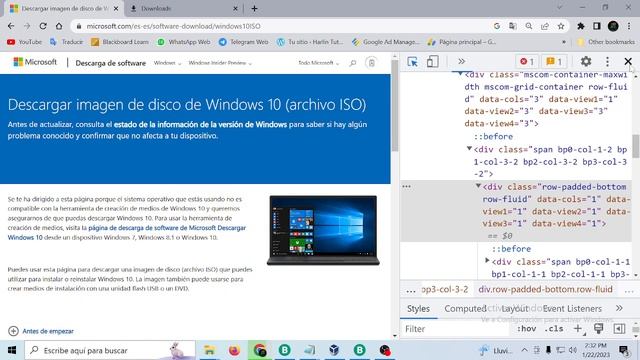Open Telegram Web bookmark
Image resolution: width=640 pixels, height=360 pixels.
[x=244, y=42]
